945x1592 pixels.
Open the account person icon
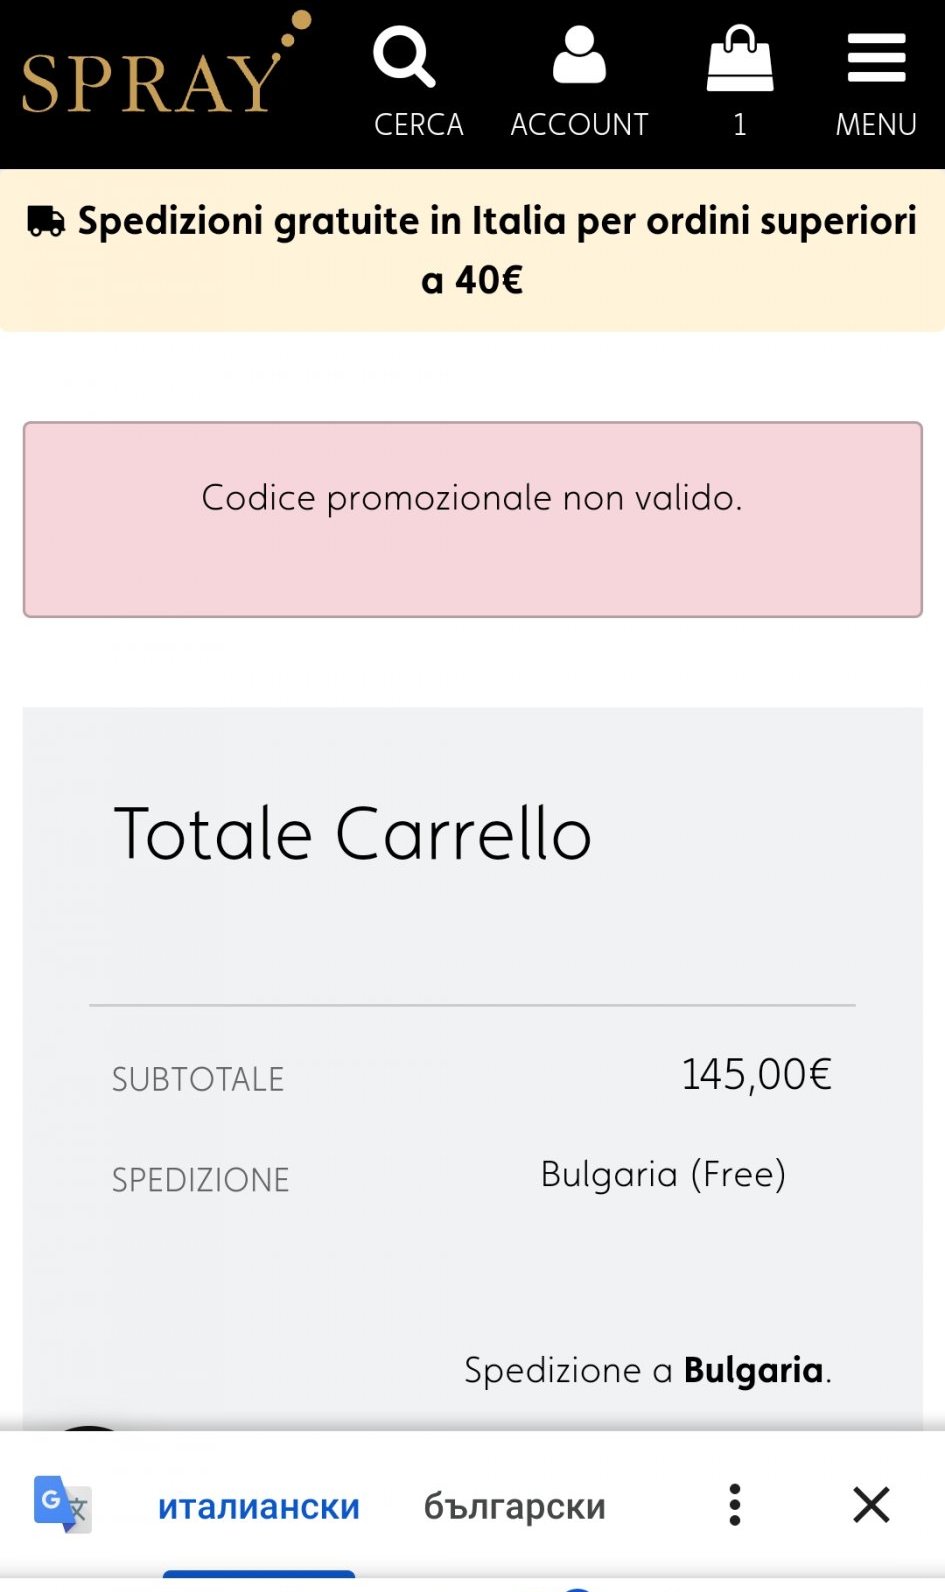579,56
